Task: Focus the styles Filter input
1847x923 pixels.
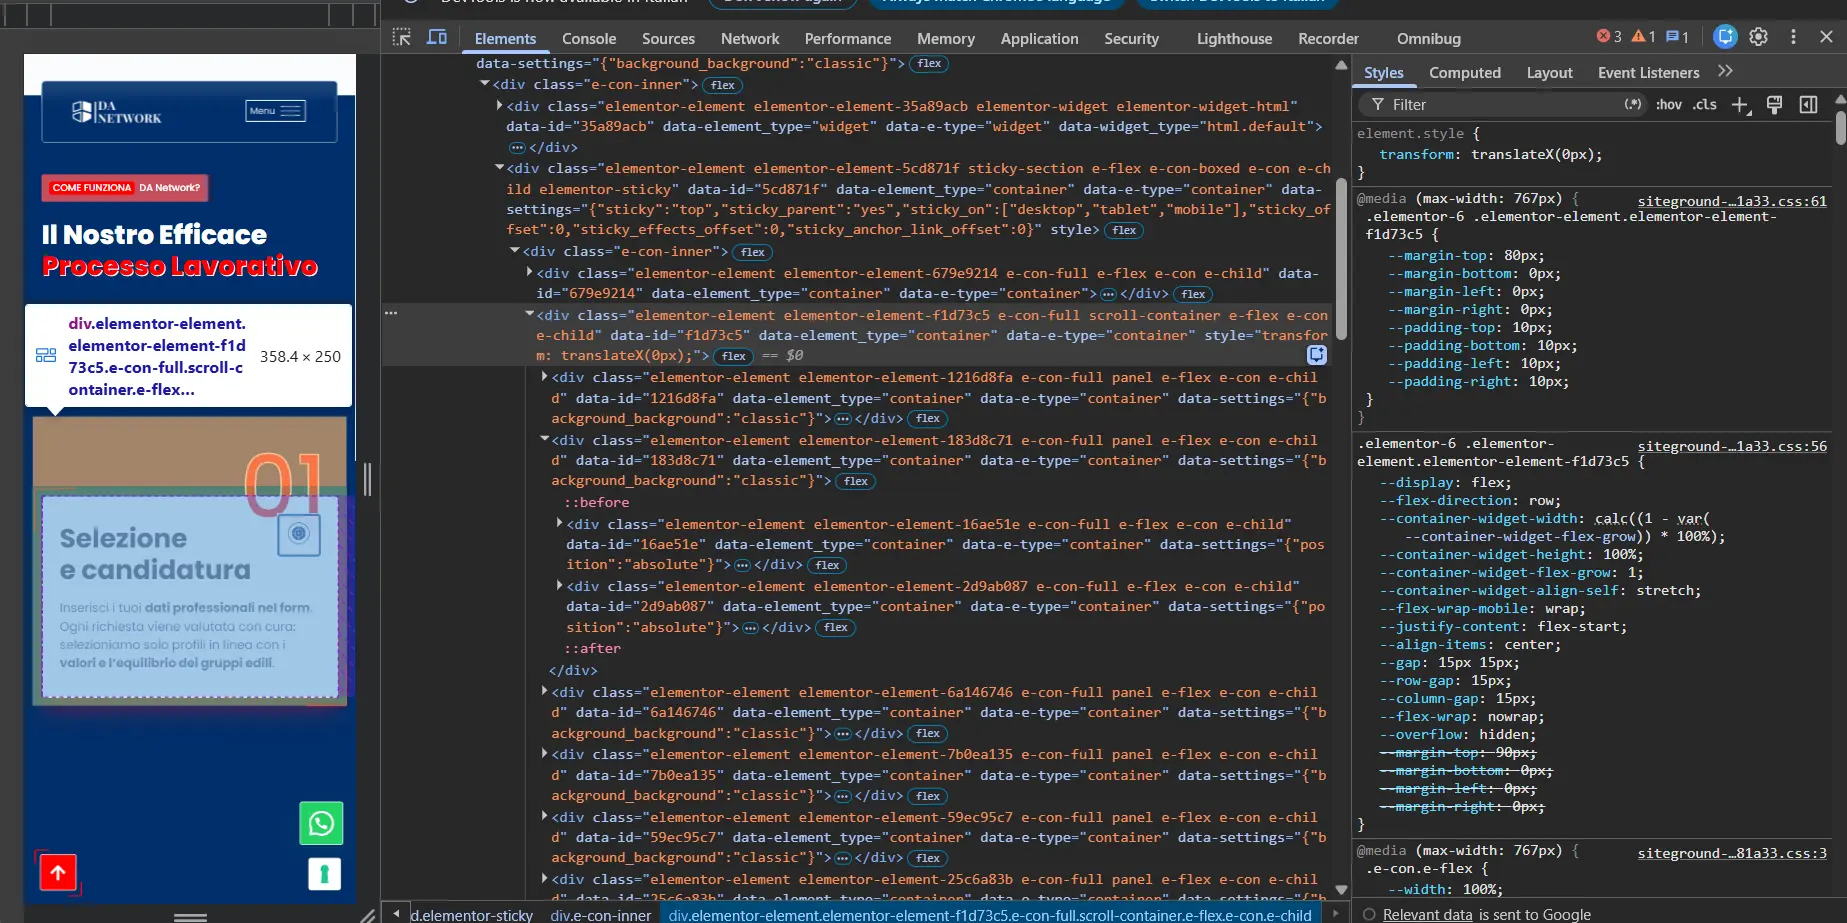Action: tap(1500, 105)
